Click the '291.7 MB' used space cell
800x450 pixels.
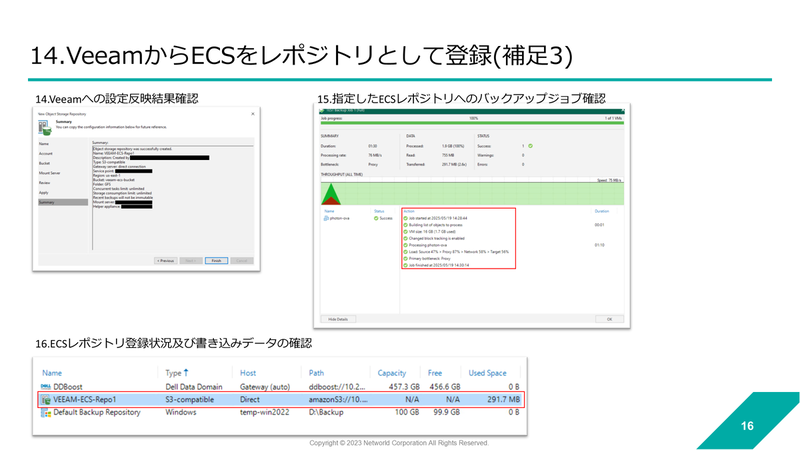(x=503, y=399)
